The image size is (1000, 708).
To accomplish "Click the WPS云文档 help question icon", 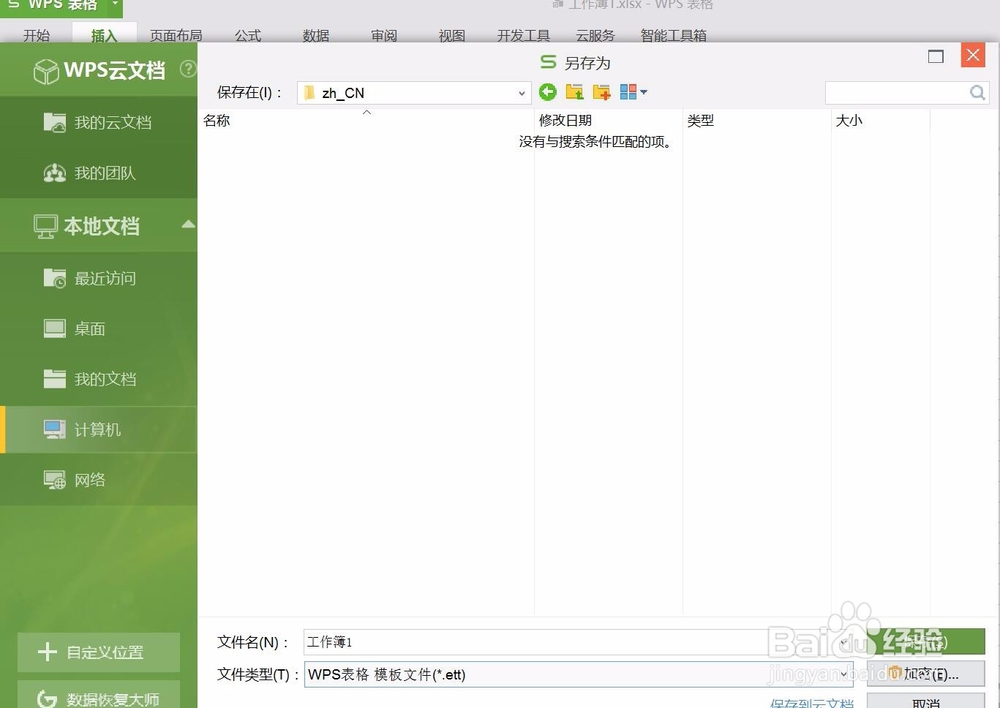I will pyautogui.click(x=188, y=68).
